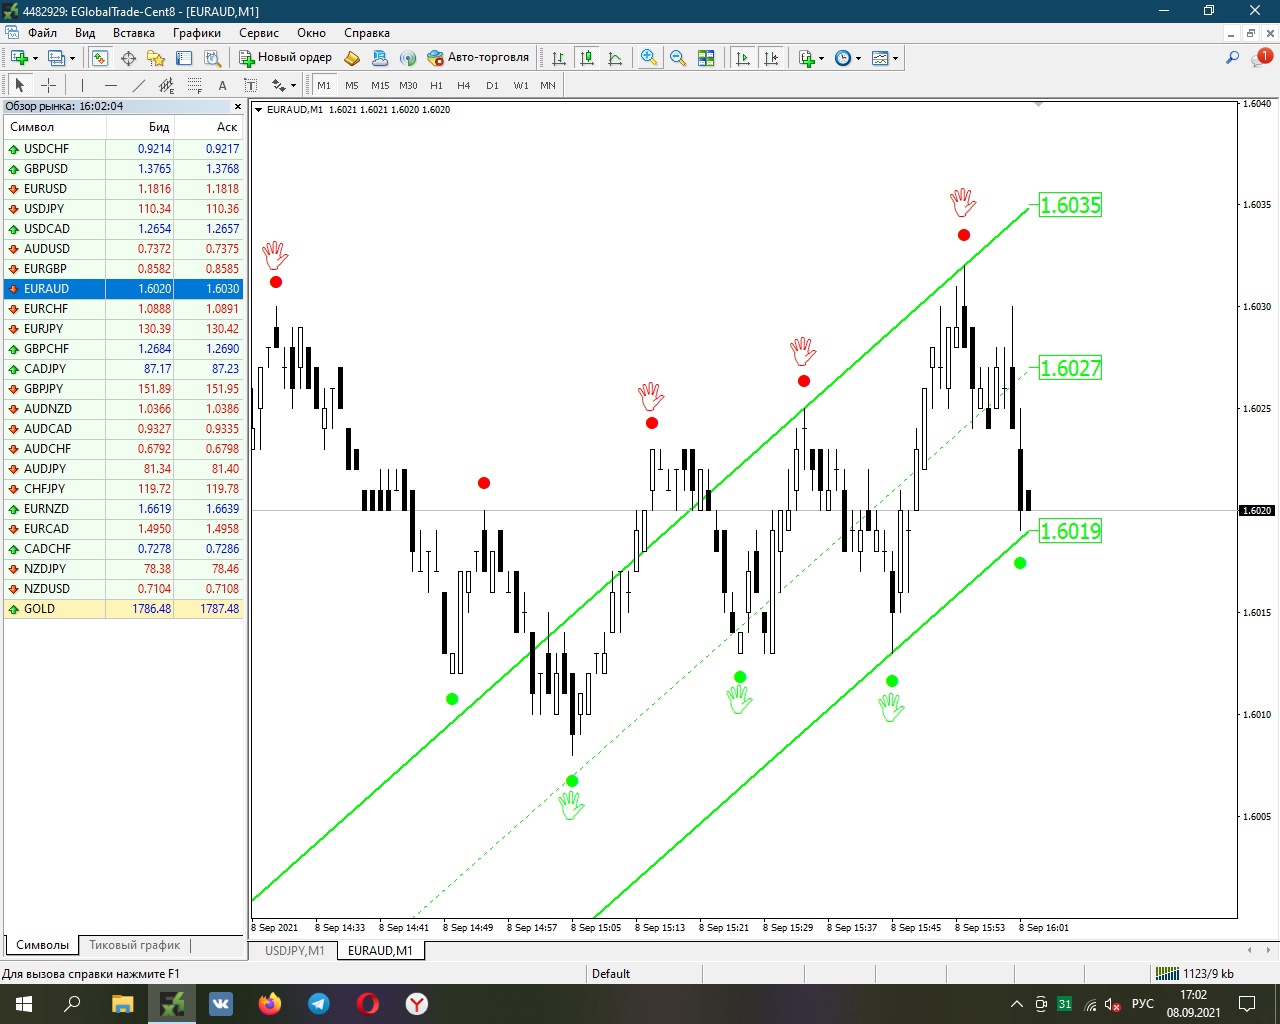Expand the Indicators list dropdown arrow
This screenshot has width=1280, height=1024.
coord(821,58)
